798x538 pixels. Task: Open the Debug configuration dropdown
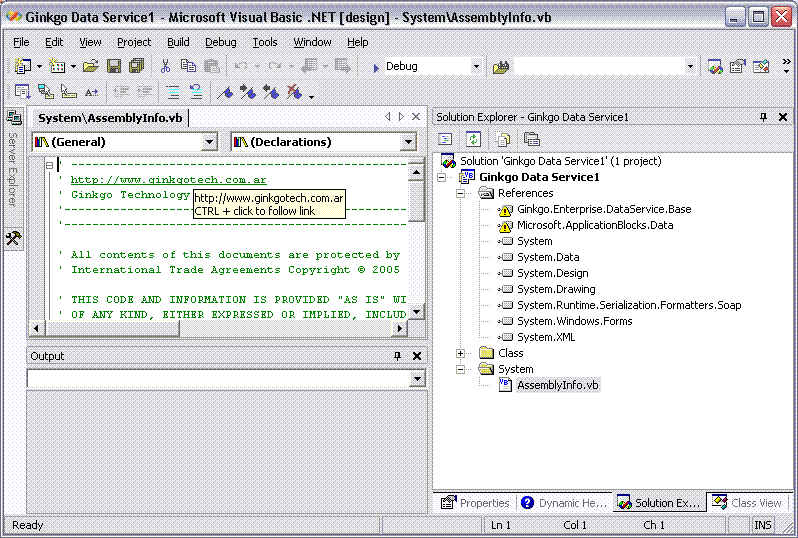(475, 67)
